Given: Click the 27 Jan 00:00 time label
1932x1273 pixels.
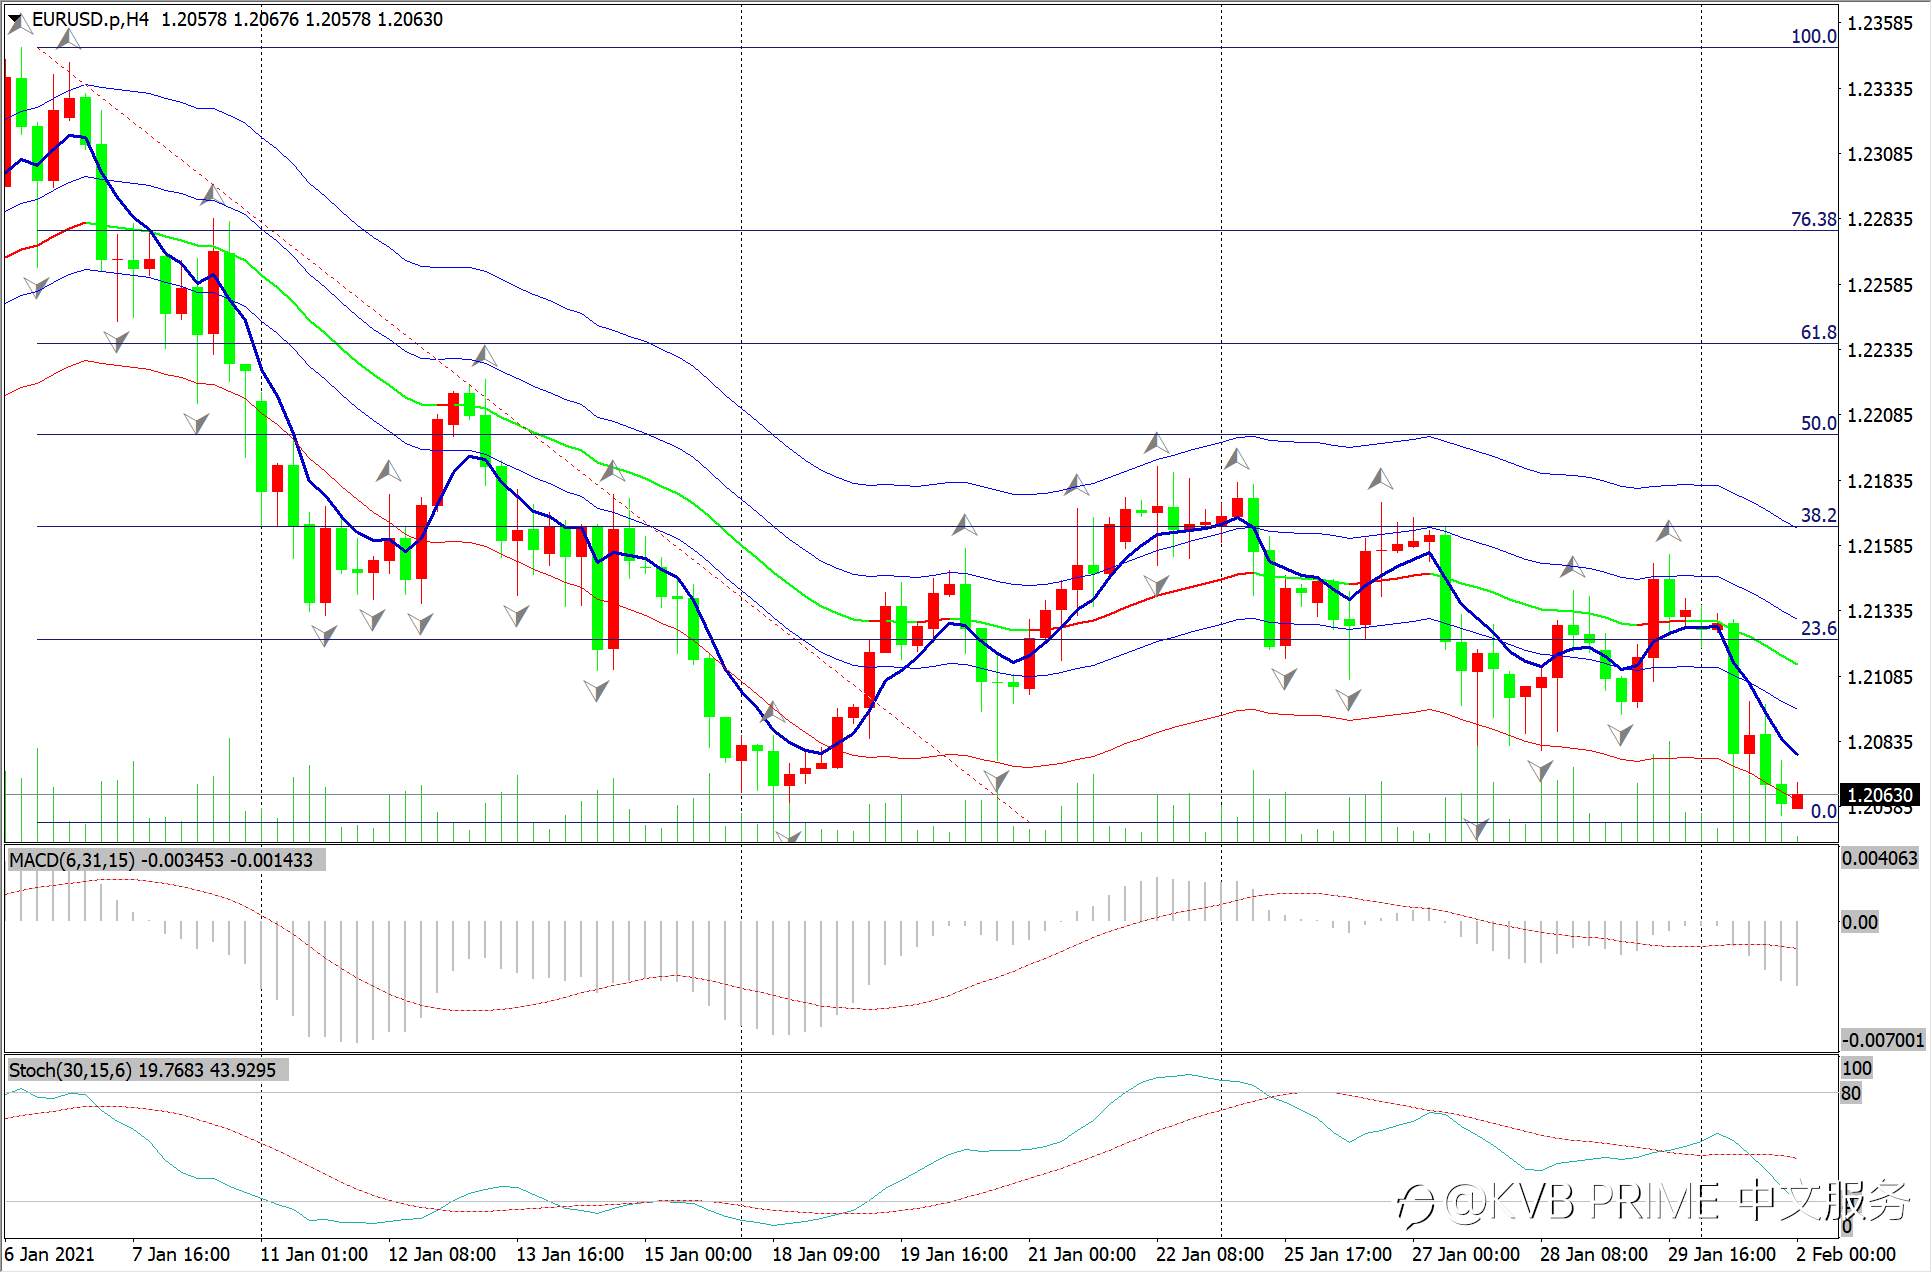Looking at the screenshot, I should click(1466, 1254).
